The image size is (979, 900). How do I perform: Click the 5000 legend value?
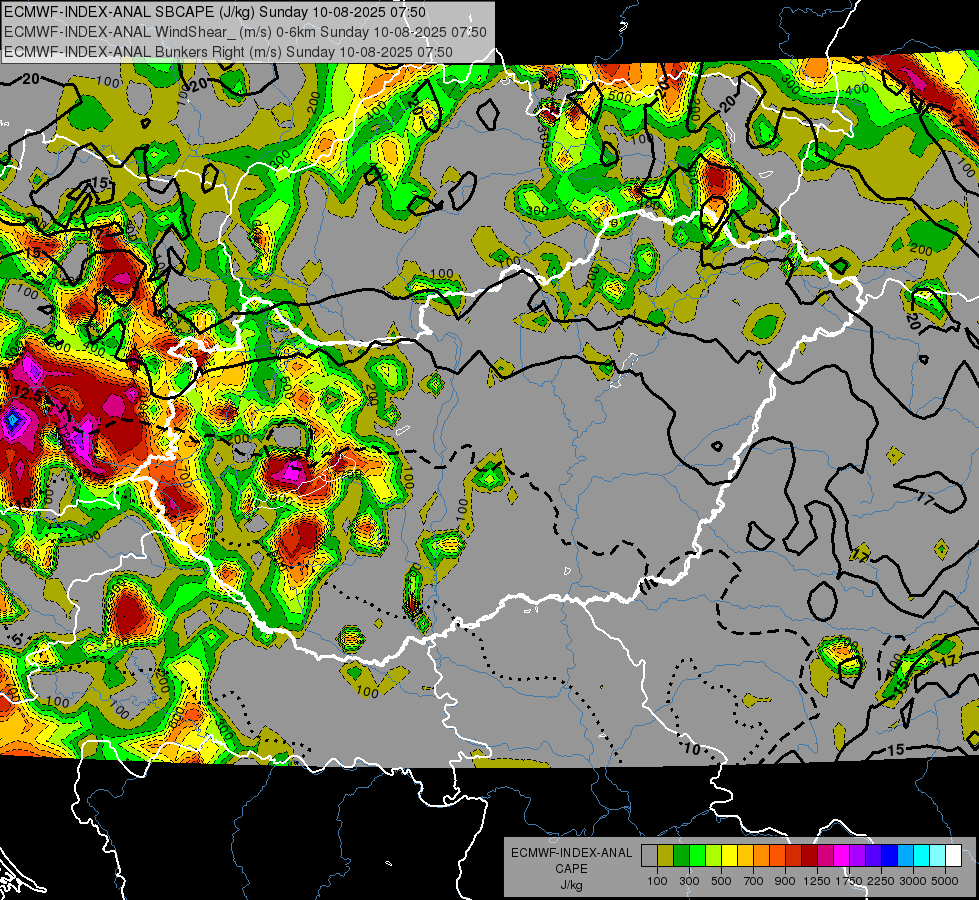pyautogui.click(x=945, y=881)
